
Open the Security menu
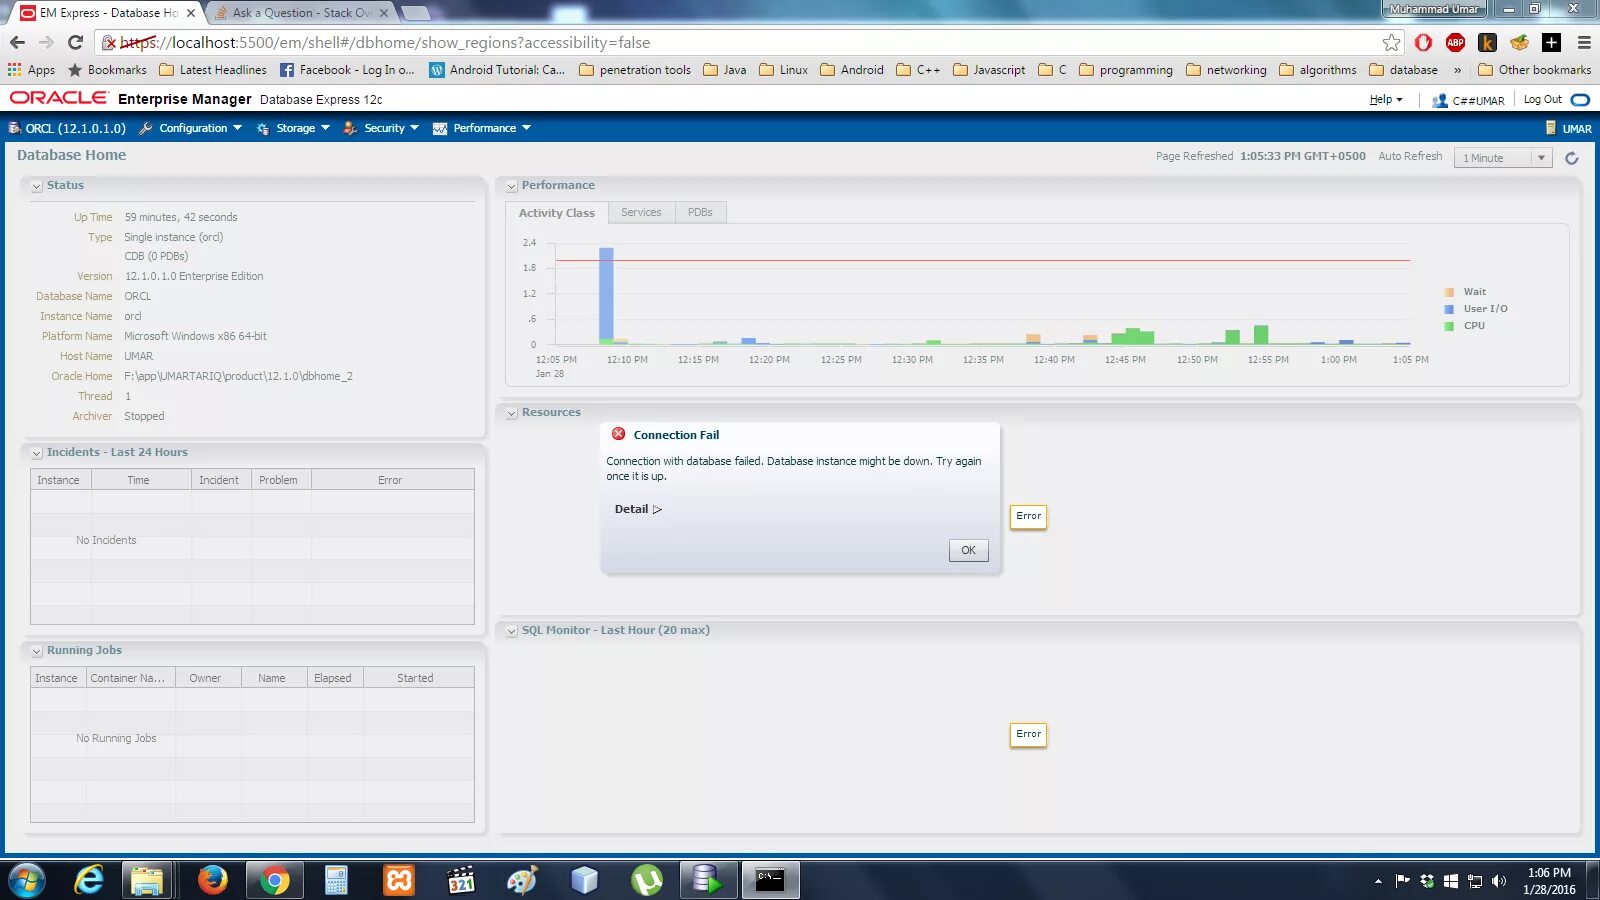point(381,128)
